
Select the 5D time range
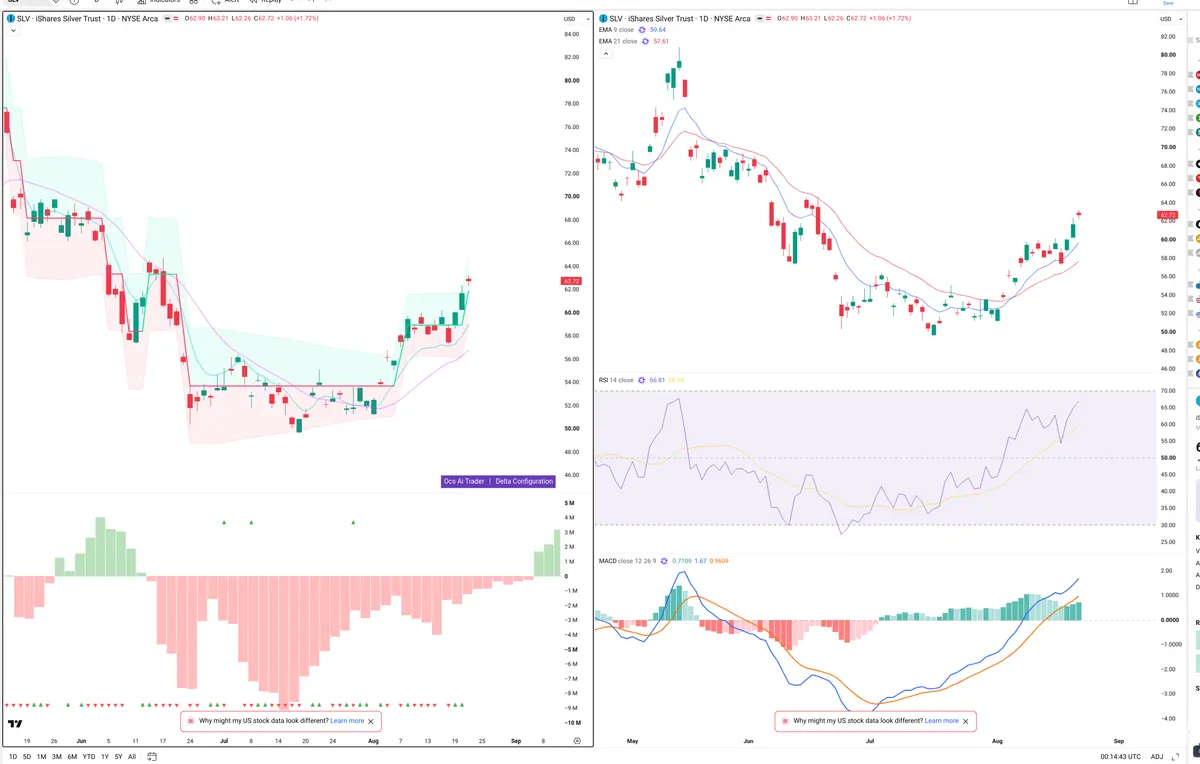point(27,756)
